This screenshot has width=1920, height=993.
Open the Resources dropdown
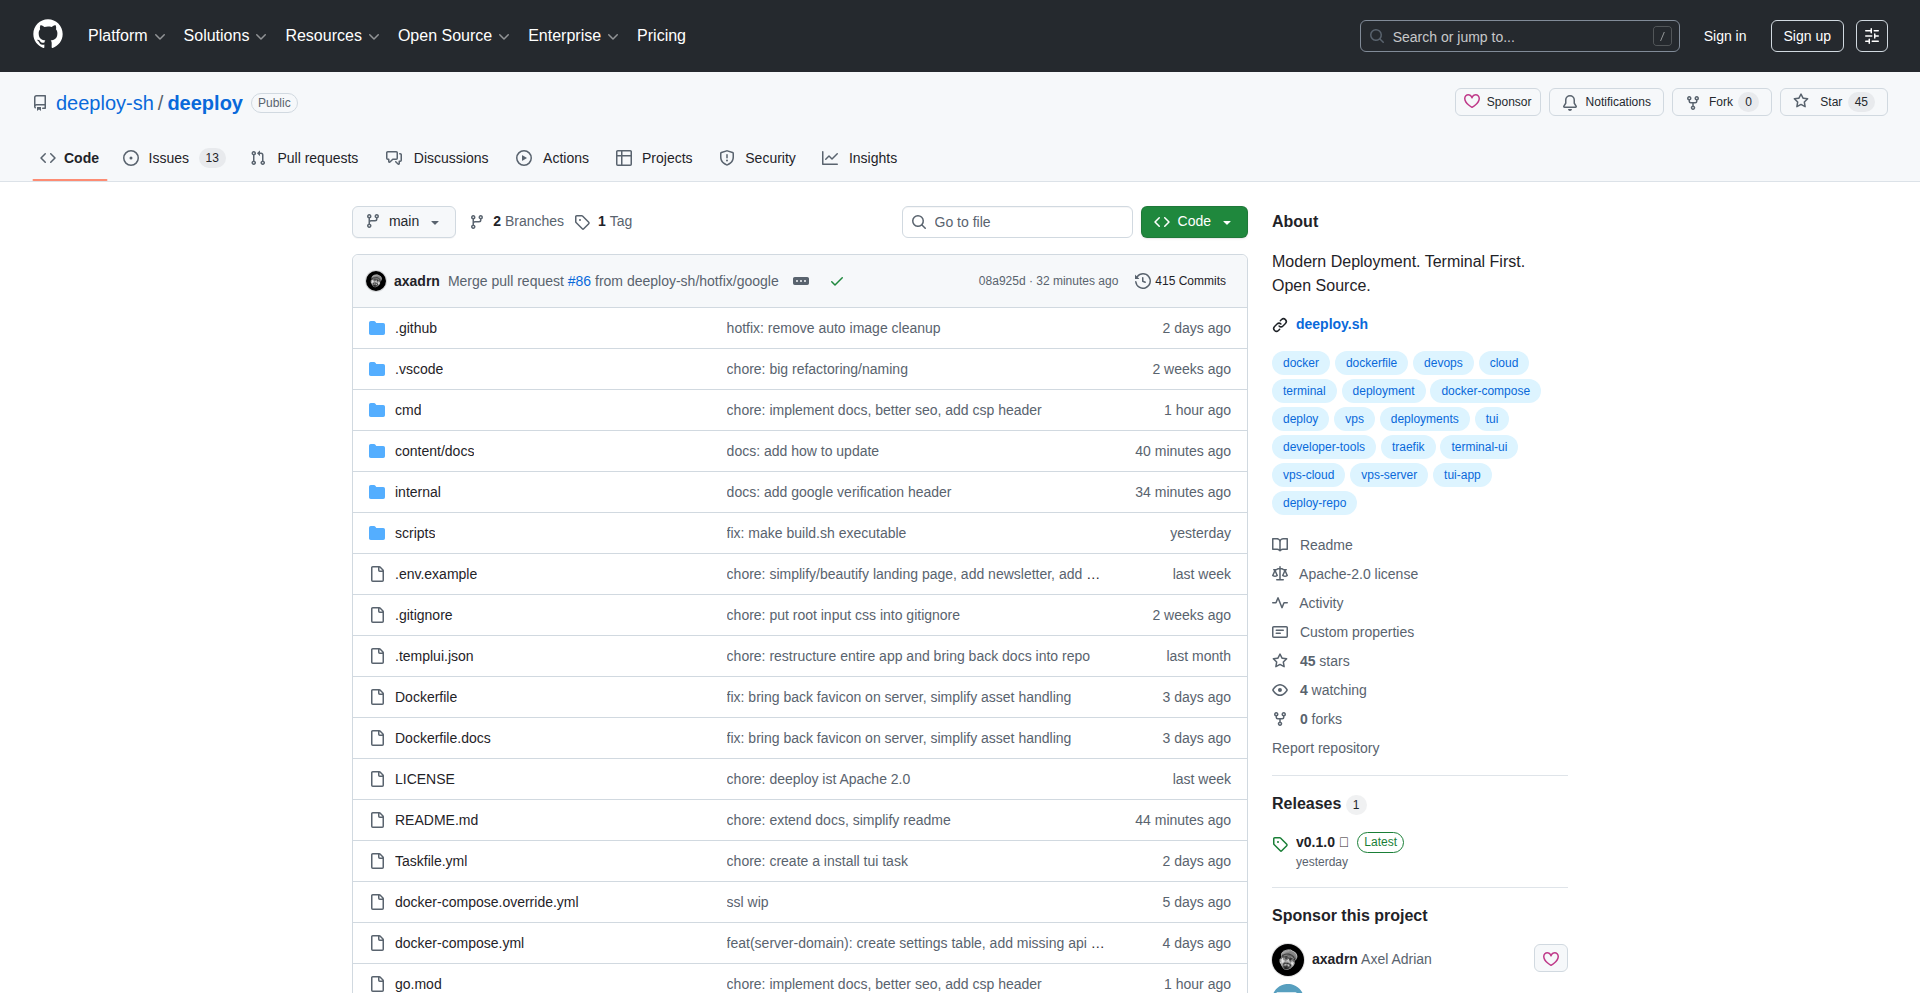point(332,36)
